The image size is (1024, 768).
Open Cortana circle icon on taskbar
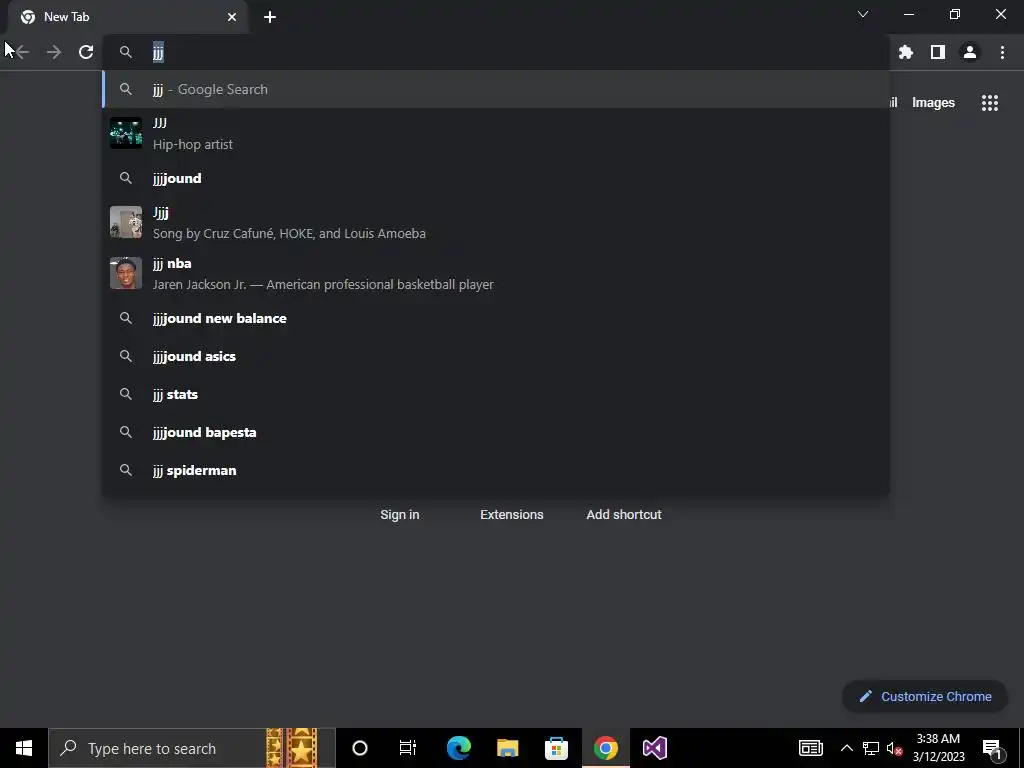click(360, 748)
